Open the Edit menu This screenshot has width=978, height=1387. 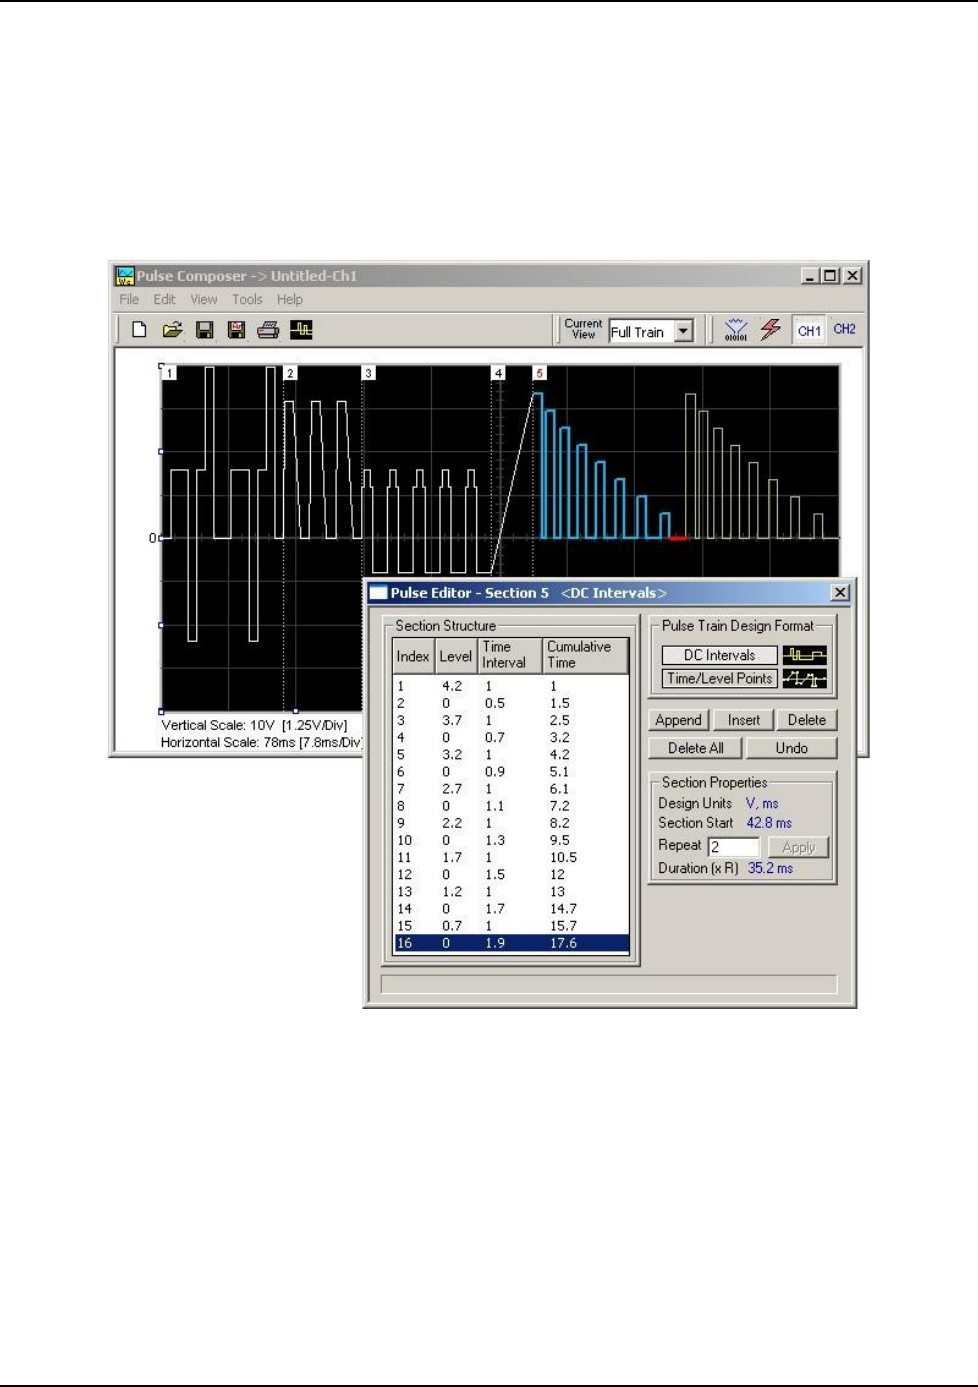point(164,299)
